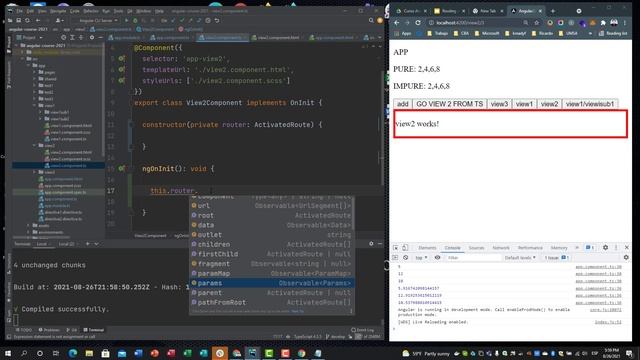Select 'pathFromRoot' completion suggestion
Image resolution: width=640 pixels, height=360 pixels.
[272, 302]
